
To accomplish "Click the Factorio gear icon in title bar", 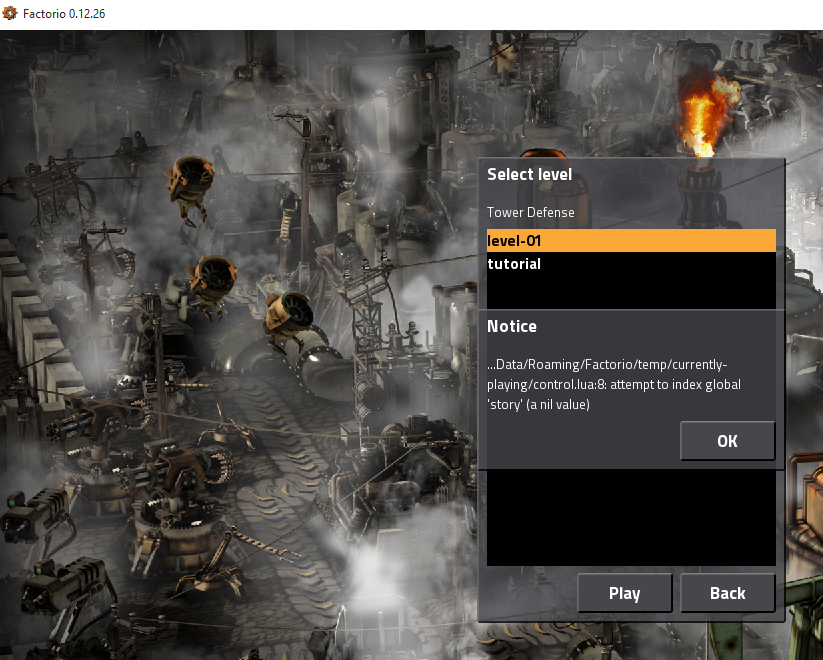I will (x=10, y=13).
